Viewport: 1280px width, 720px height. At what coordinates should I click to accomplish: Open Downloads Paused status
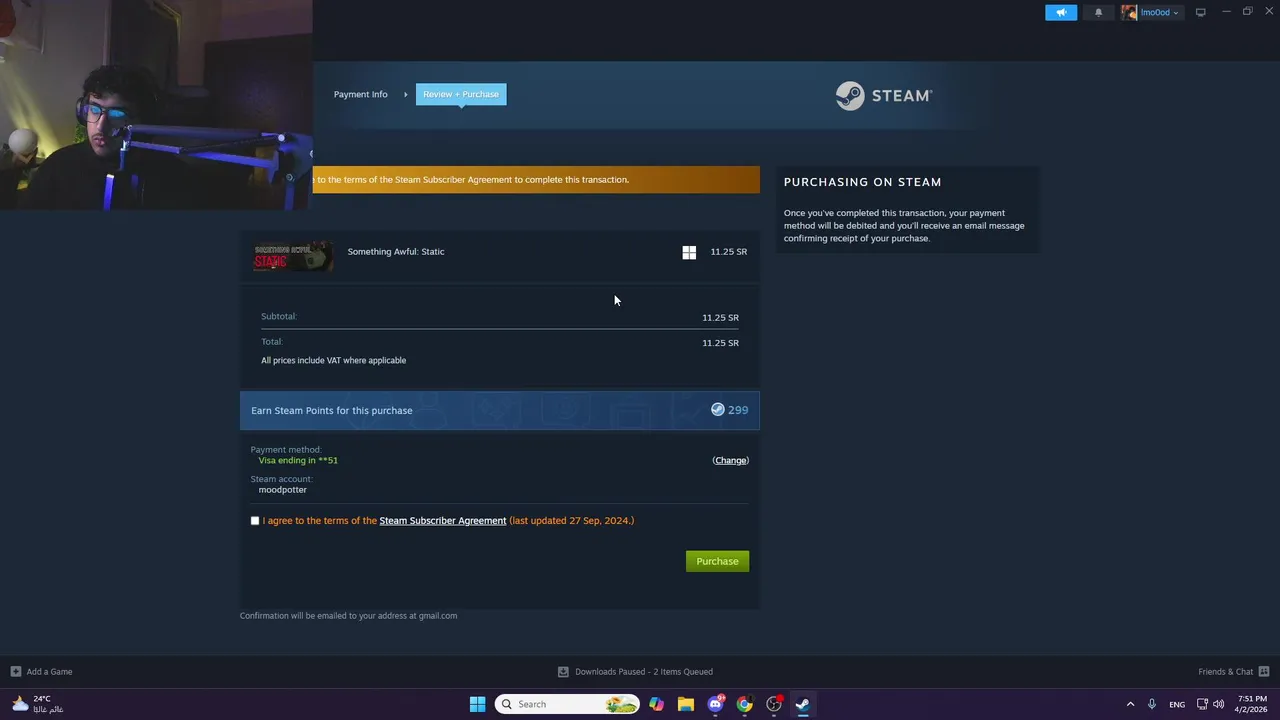coord(644,672)
